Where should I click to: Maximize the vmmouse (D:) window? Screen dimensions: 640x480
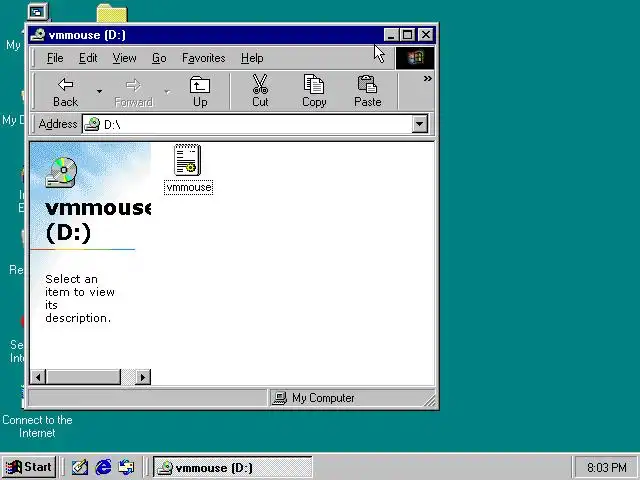(x=407, y=35)
